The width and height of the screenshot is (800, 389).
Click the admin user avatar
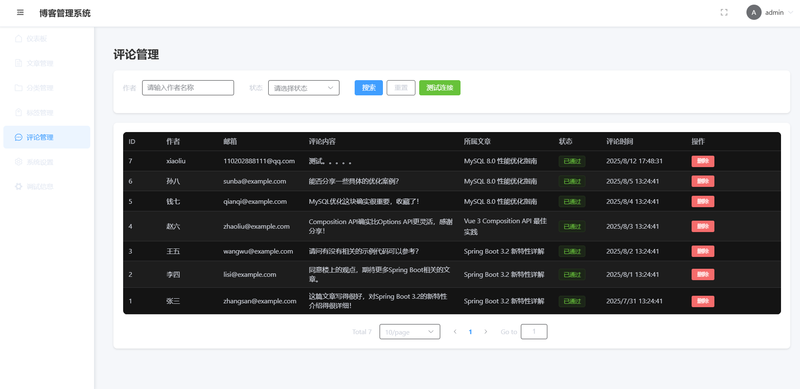[x=754, y=13]
